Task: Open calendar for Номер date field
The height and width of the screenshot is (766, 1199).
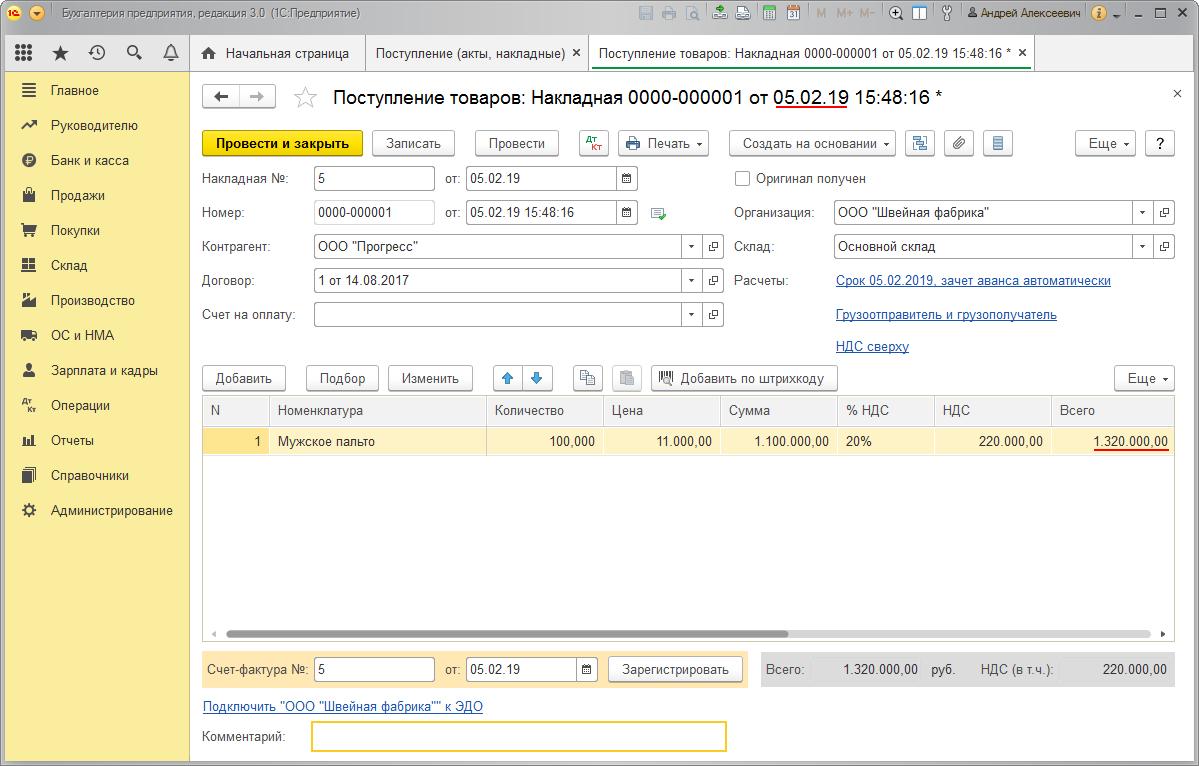Action: coord(627,213)
